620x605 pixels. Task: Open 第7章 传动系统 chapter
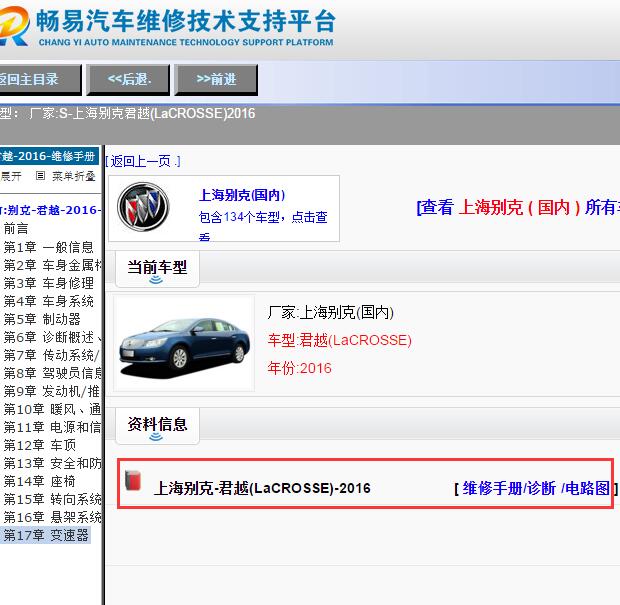coord(51,355)
